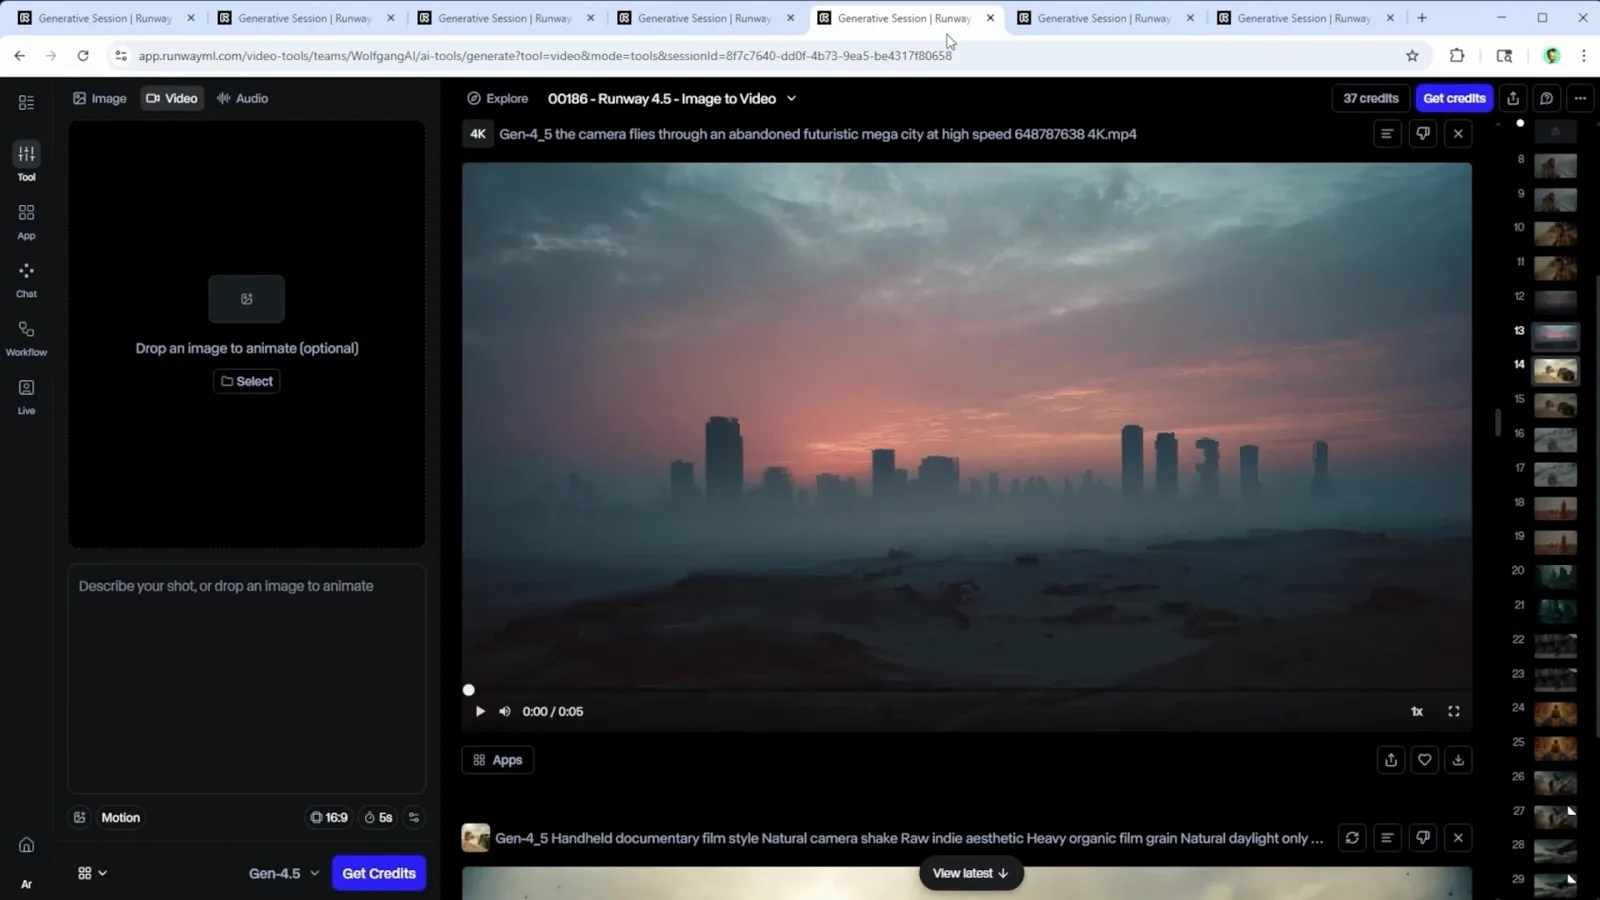Image resolution: width=1600 pixels, height=900 pixels.
Task: Switch to the Video tab
Action: 172,98
